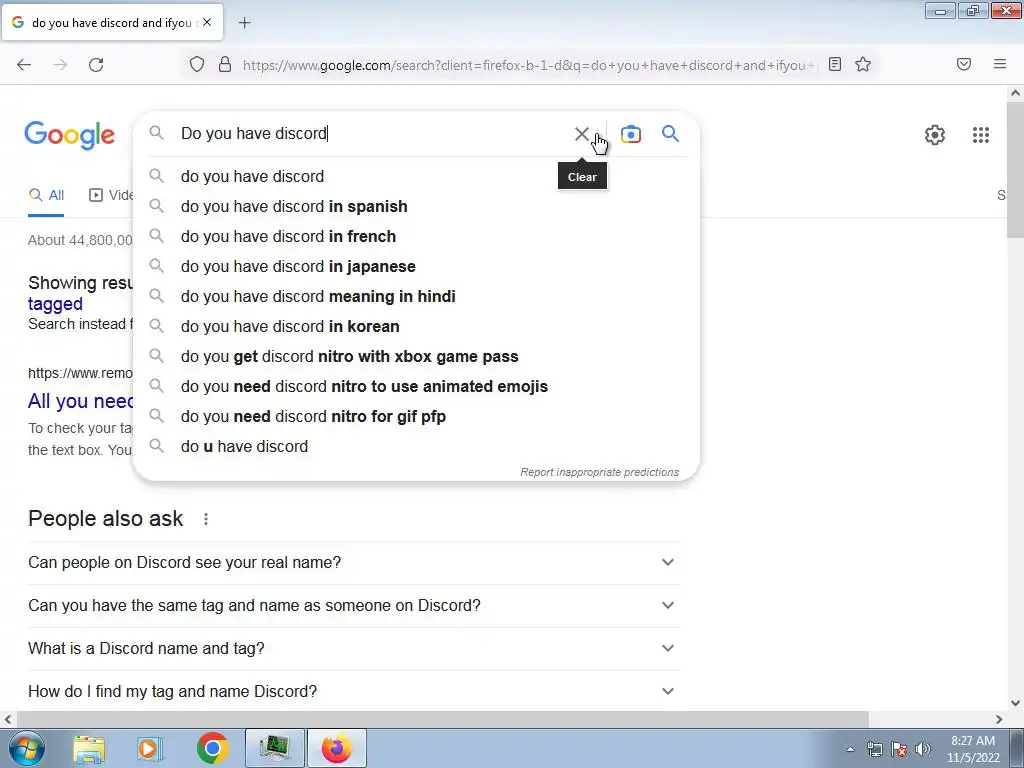This screenshot has height=768, width=1024.
Task: Choose suggestion 'do you have discord'
Action: (416, 176)
